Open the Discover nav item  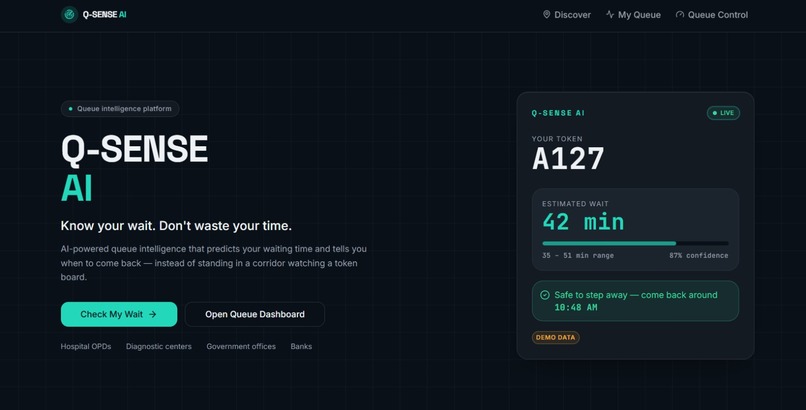(567, 14)
